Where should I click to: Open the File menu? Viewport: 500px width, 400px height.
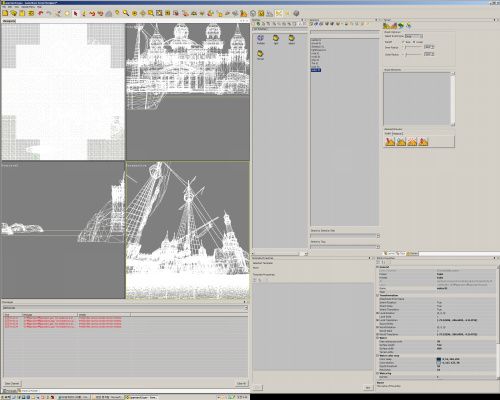point(4,7)
